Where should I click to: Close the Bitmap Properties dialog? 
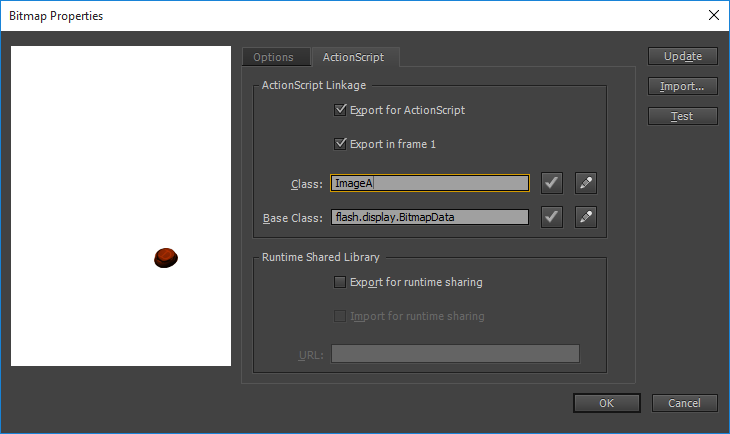(714, 15)
